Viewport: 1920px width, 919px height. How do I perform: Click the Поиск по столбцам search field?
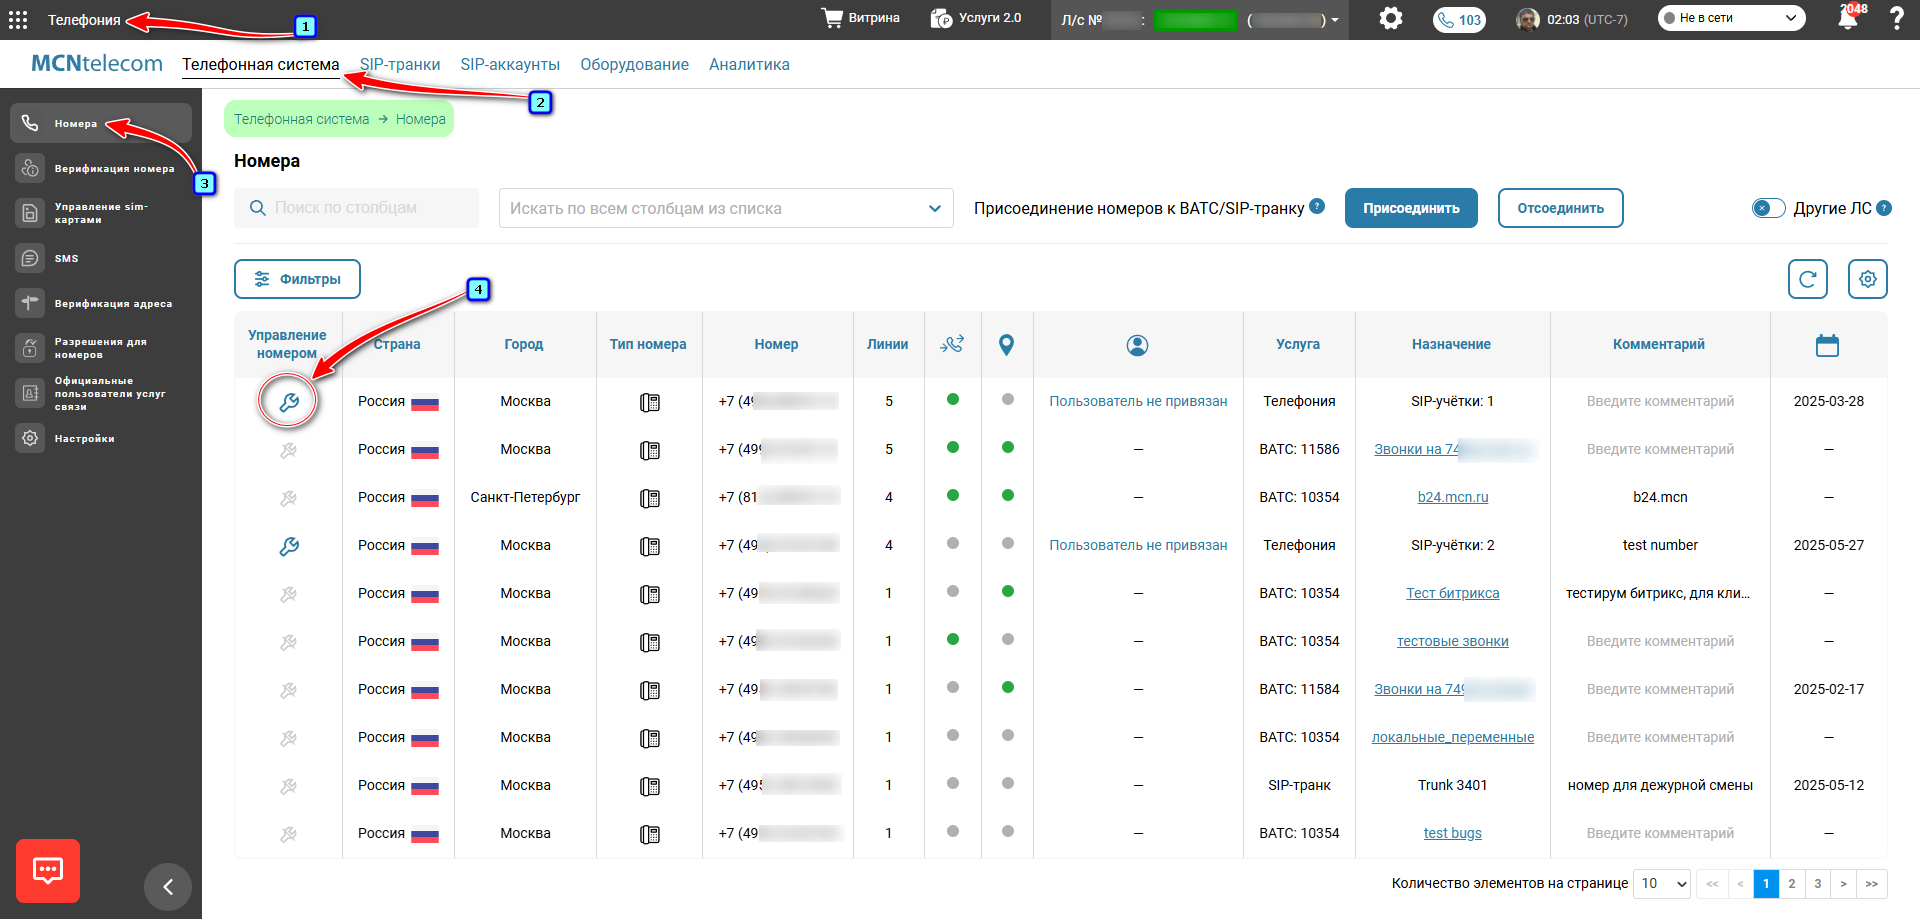pyautogui.click(x=356, y=208)
